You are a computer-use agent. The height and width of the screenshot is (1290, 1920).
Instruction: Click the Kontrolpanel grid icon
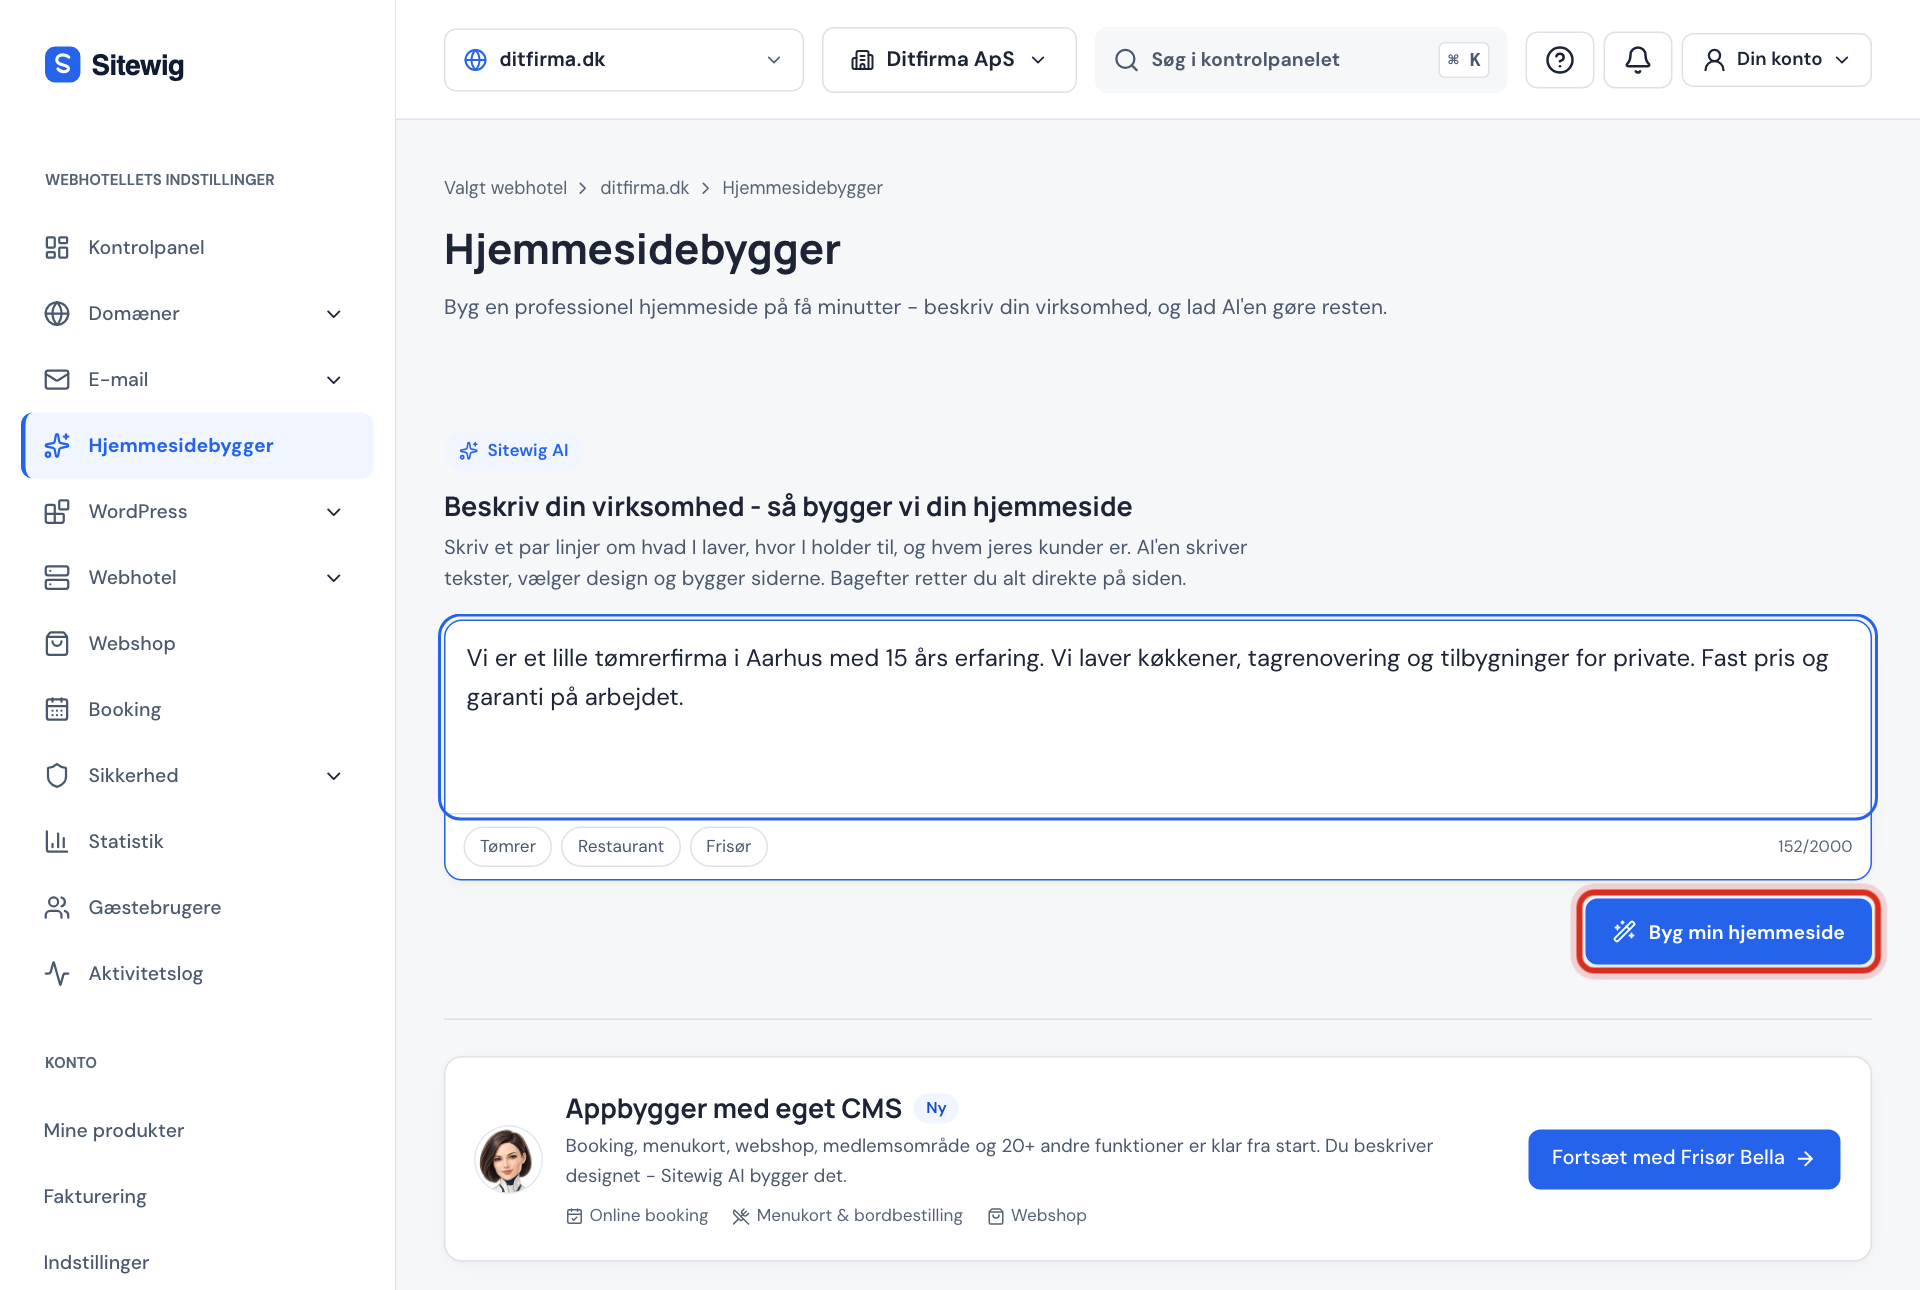pyautogui.click(x=57, y=247)
